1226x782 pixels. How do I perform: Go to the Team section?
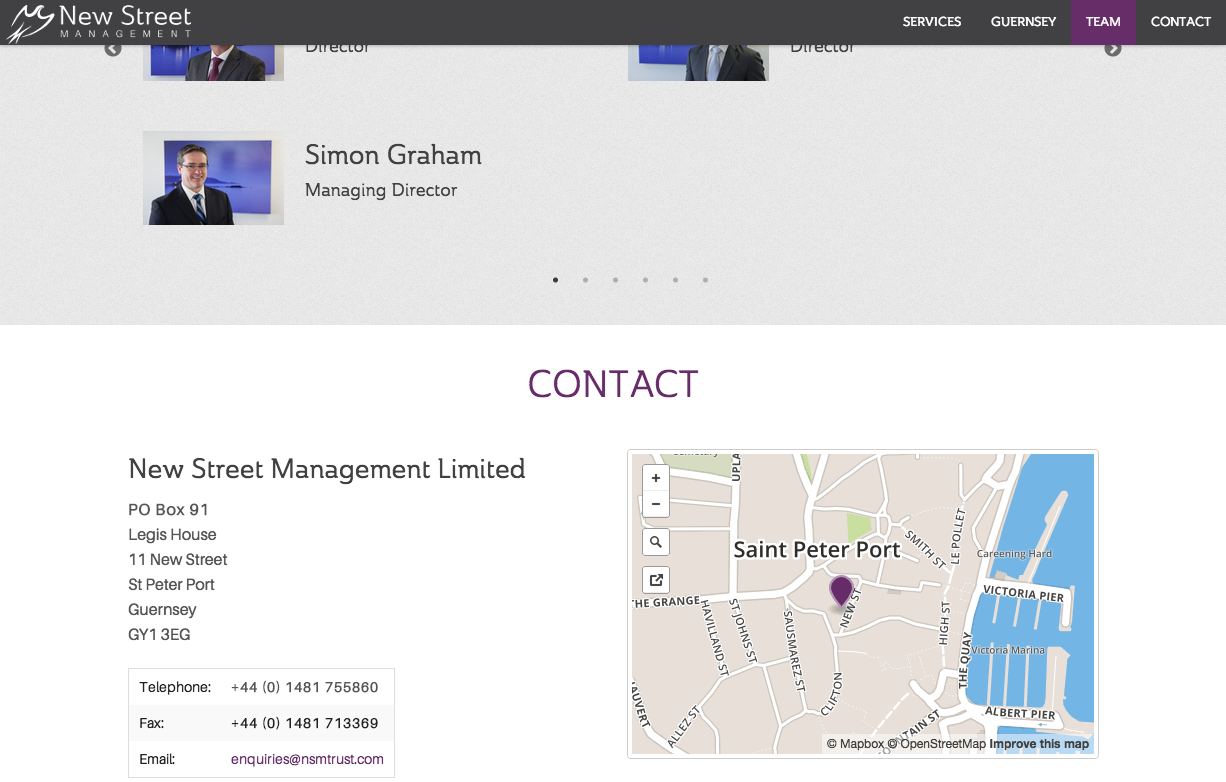(1103, 22)
